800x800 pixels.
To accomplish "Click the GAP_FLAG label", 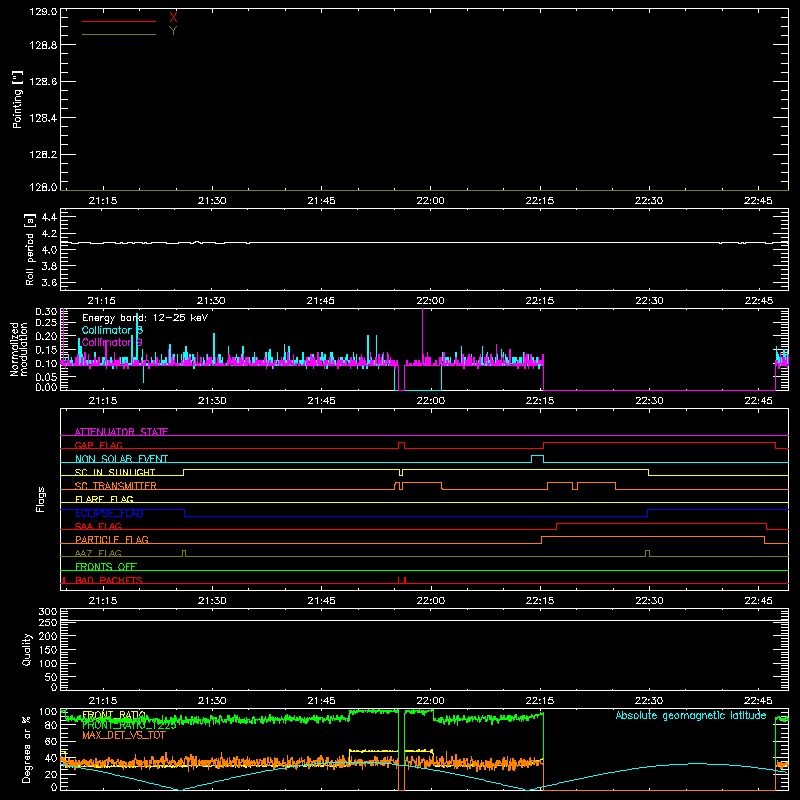I will pyautogui.click(x=98, y=445).
